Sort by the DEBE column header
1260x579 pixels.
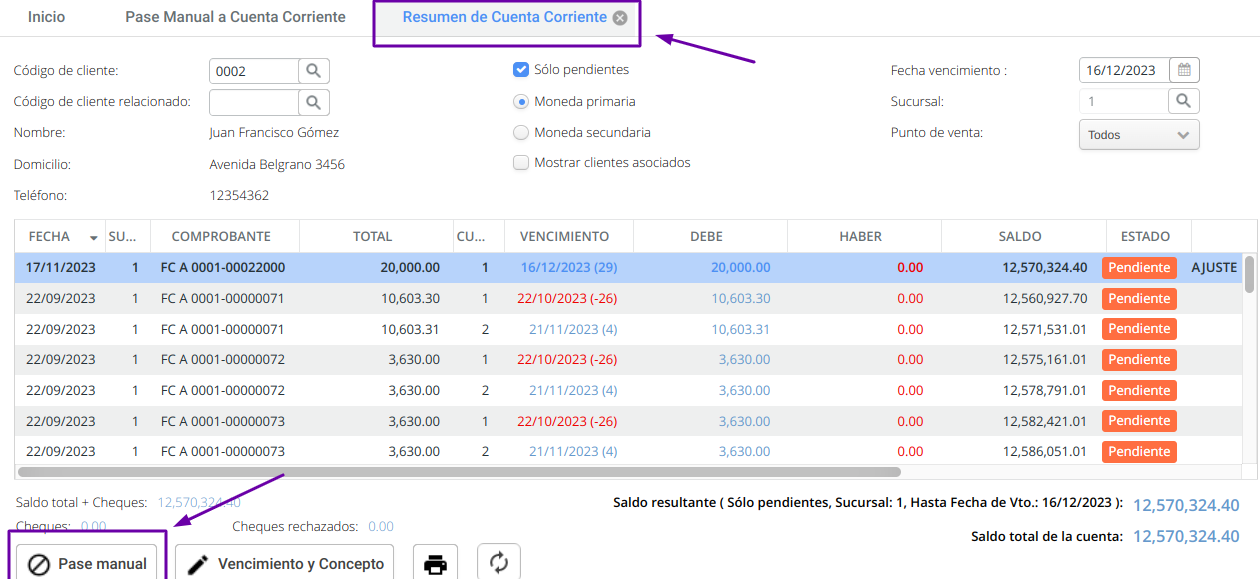point(706,237)
